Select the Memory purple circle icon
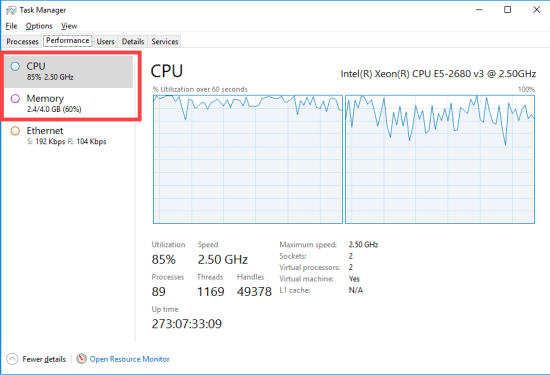The image size is (550, 375). pyautogui.click(x=15, y=99)
